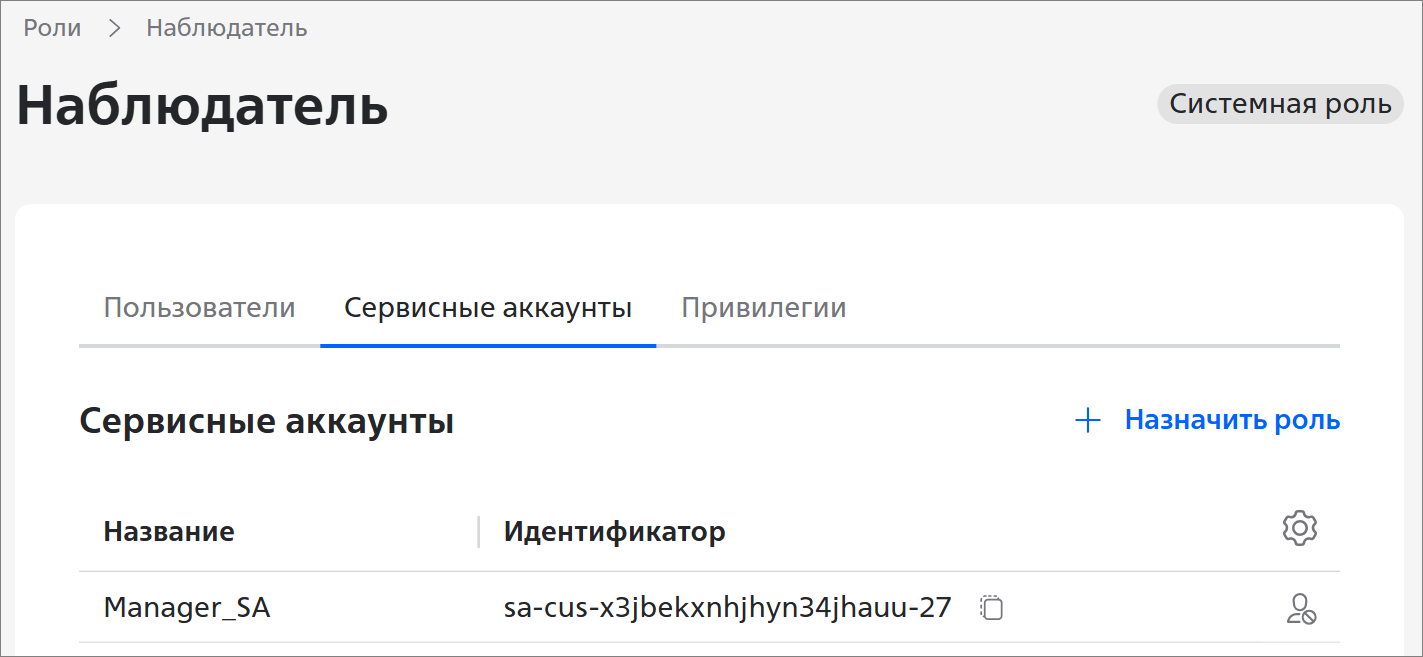Sort by the Название column header

click(169, 531)
